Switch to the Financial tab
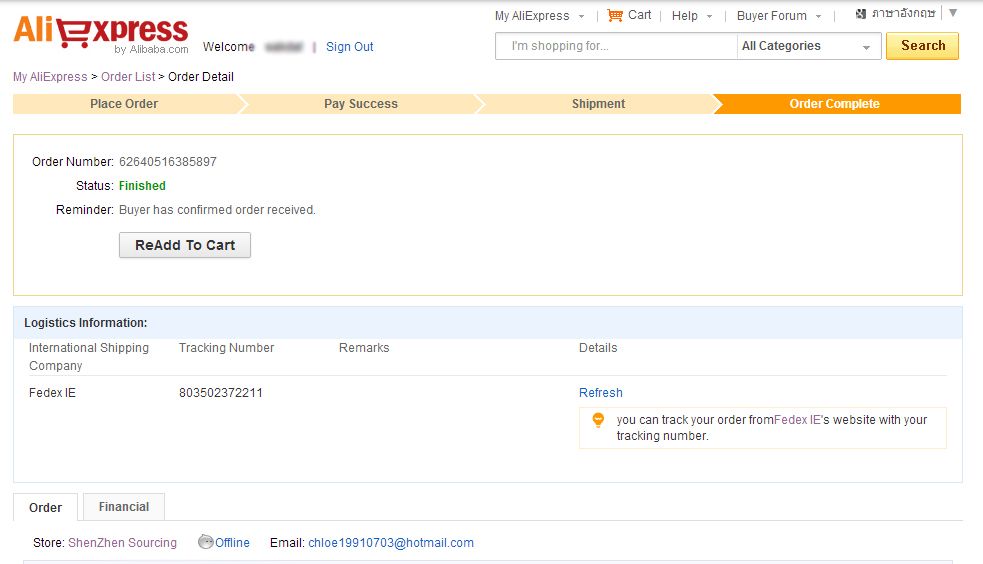Viewport: 983px width, 564px height. (x=124, y=507)
